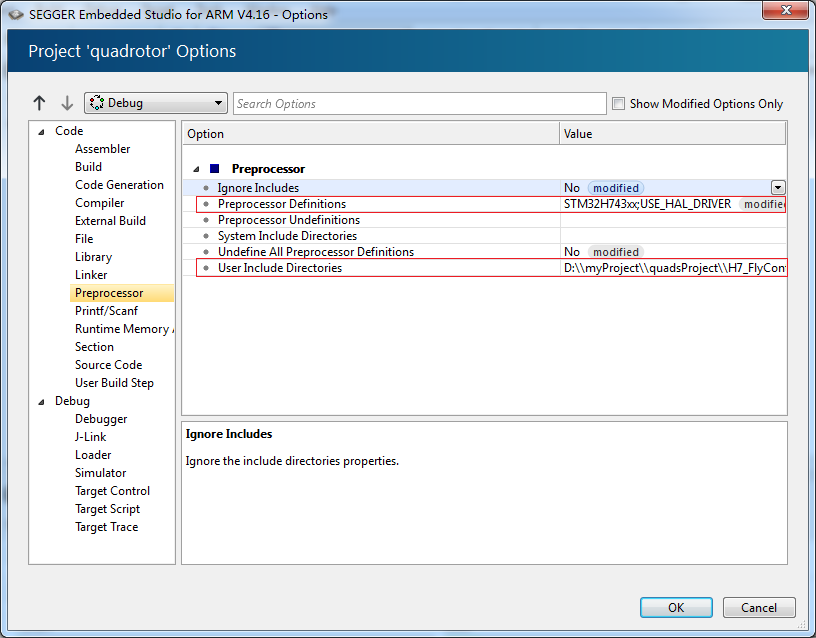Click the blue Preprocessor group square icon
Screen dimensions: 816x638
pos(214,169)
